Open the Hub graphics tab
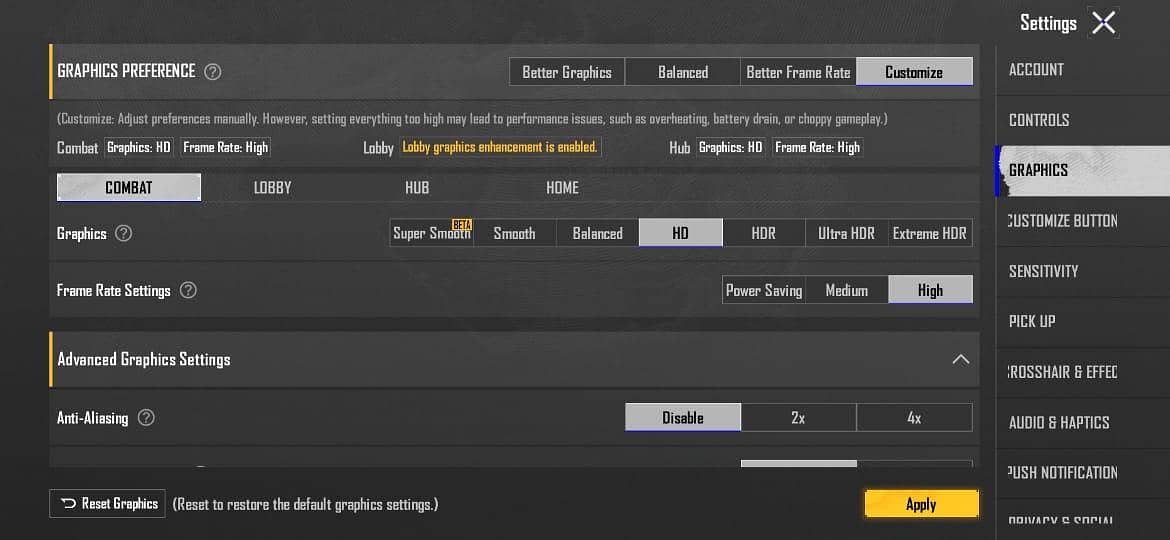Screen dimensions: 1170x540 coord(417,188)
